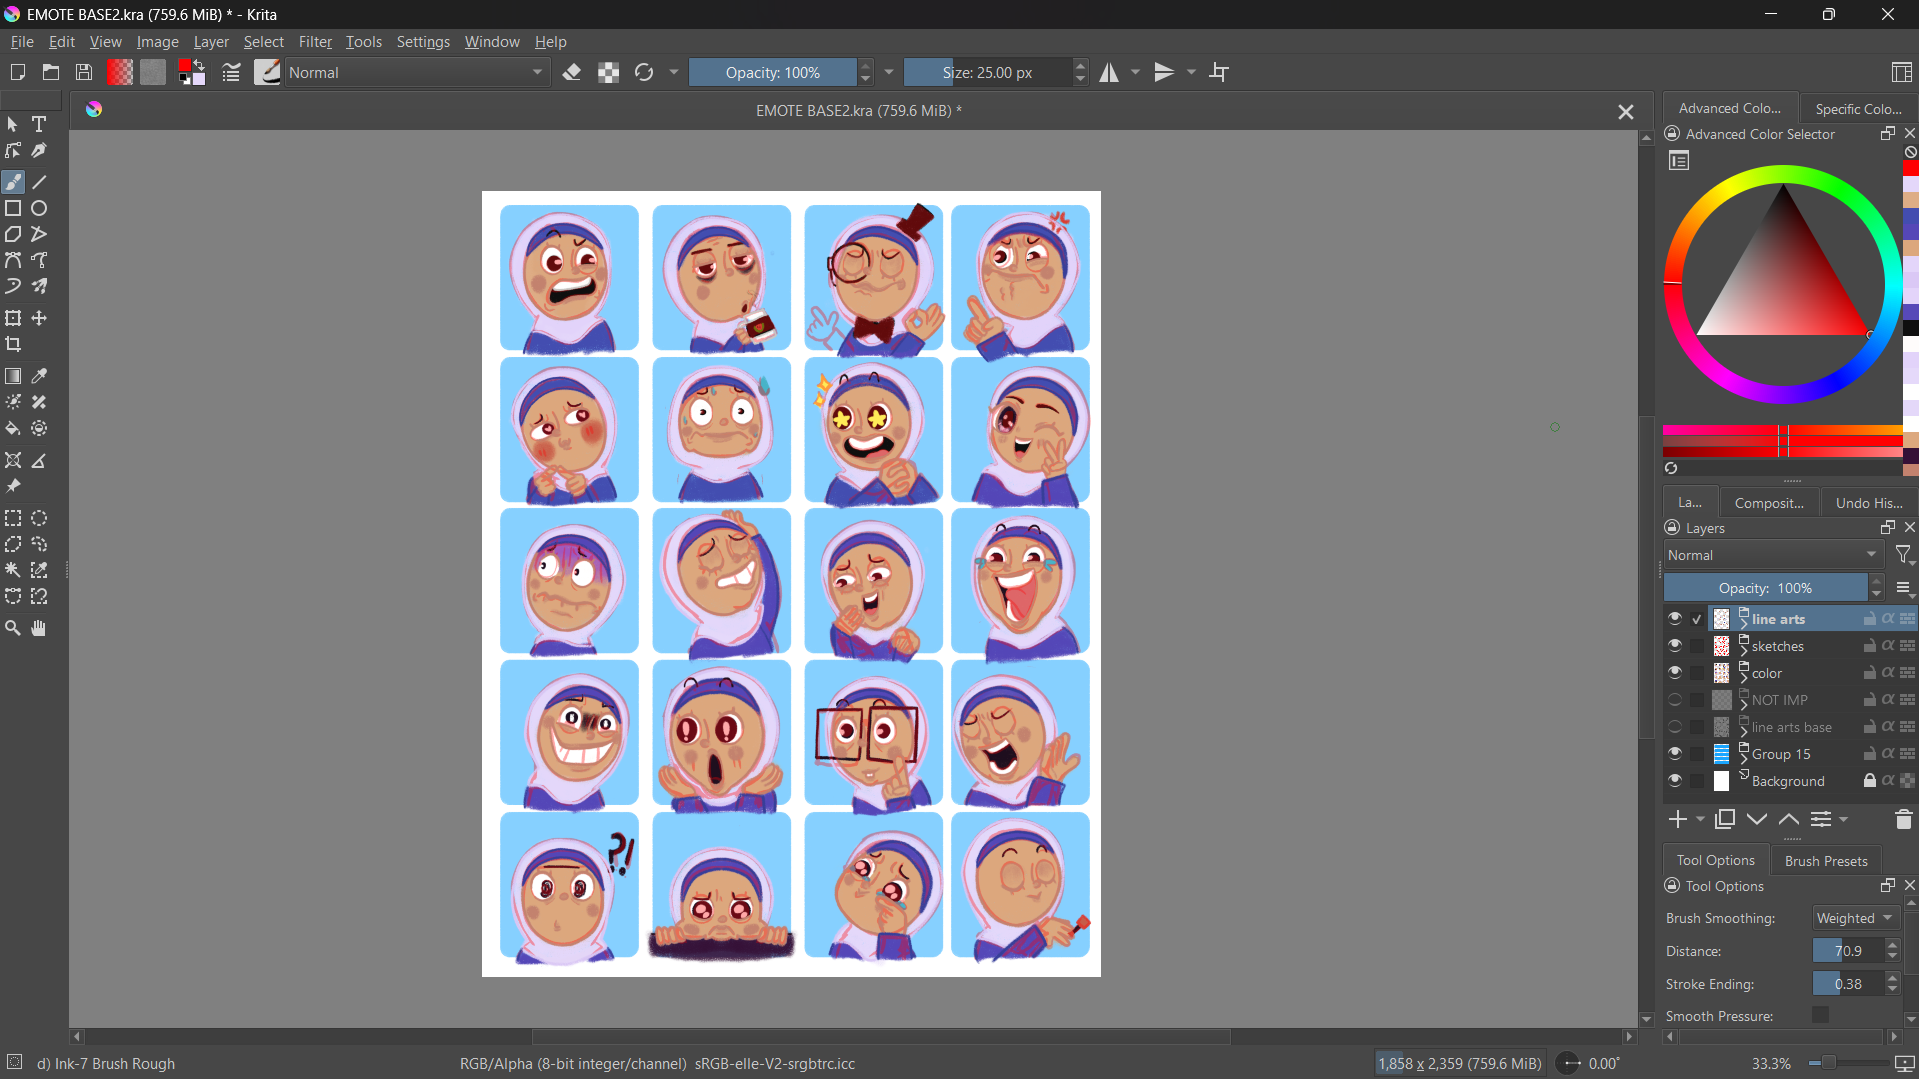Image resolution: width=1919 pixels, height=1079 pixels.
Task: Open the Settings menu
Action: pyautogui.click(x=423, y=42)
